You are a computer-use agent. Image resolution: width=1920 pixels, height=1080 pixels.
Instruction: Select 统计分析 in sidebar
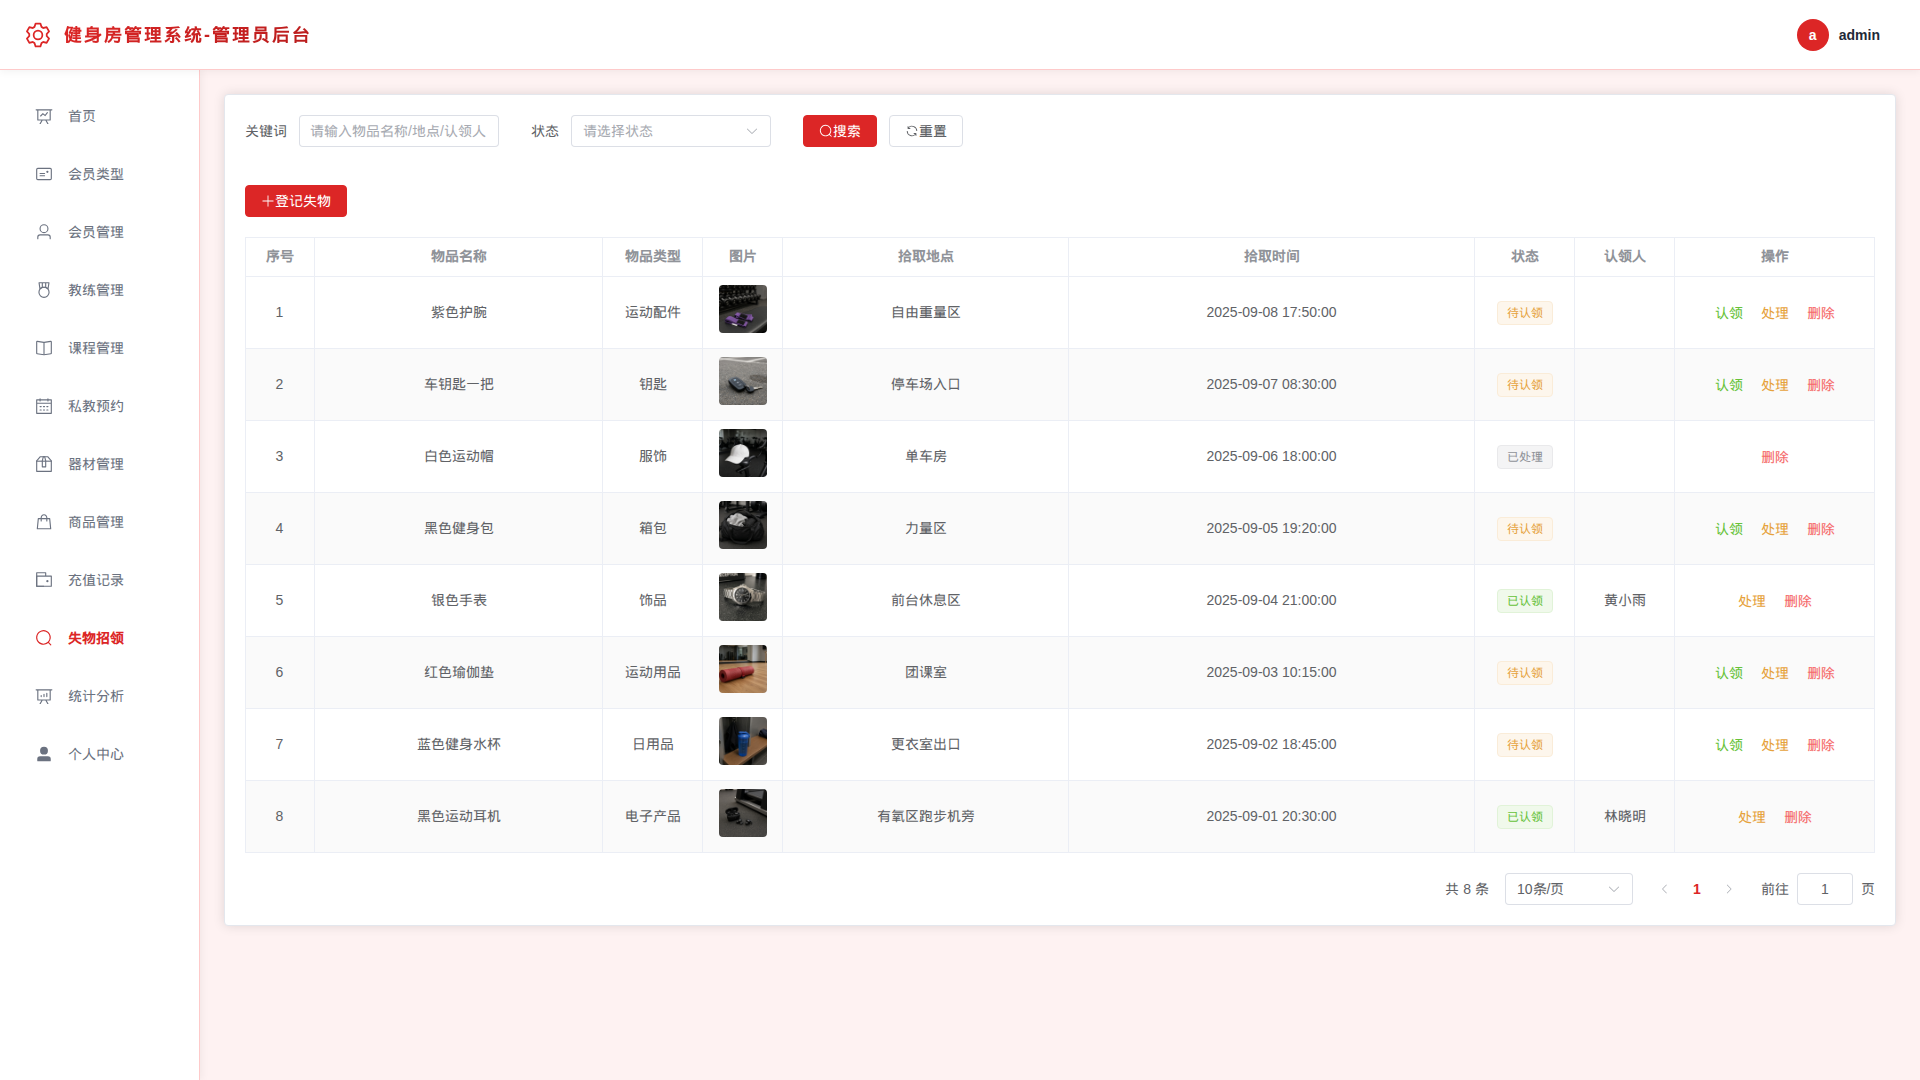pos(99,696)
